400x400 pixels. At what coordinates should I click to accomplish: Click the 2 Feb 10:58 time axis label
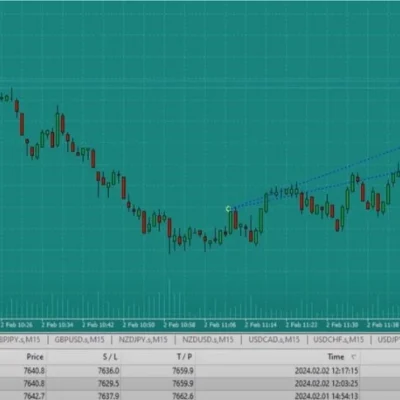tap(179, 325)
